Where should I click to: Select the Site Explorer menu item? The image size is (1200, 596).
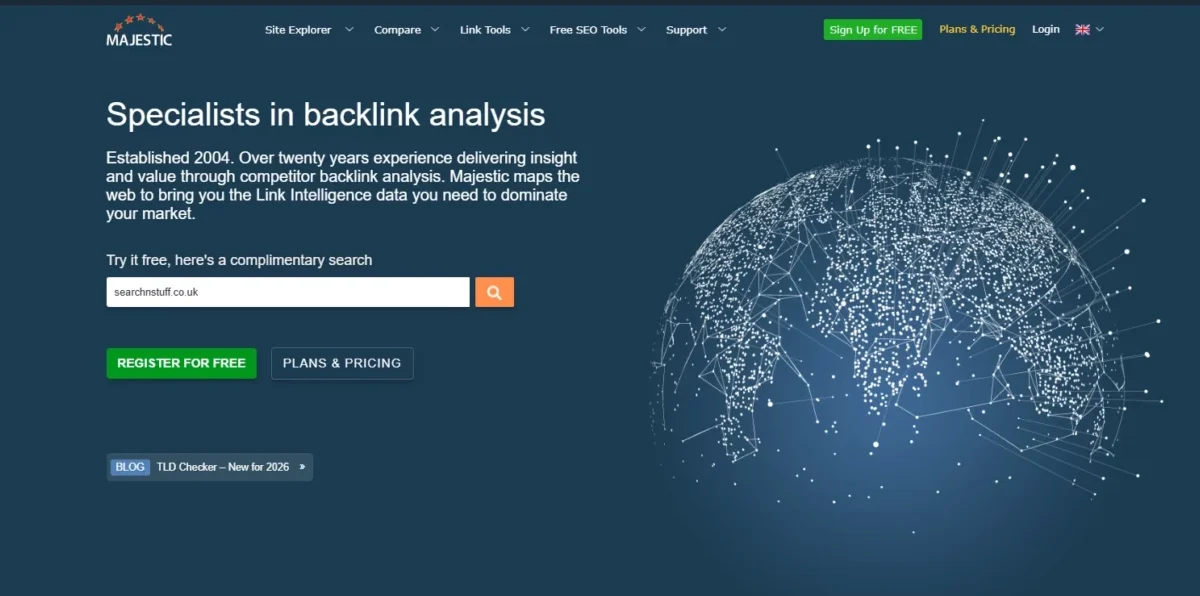point(298,30)
